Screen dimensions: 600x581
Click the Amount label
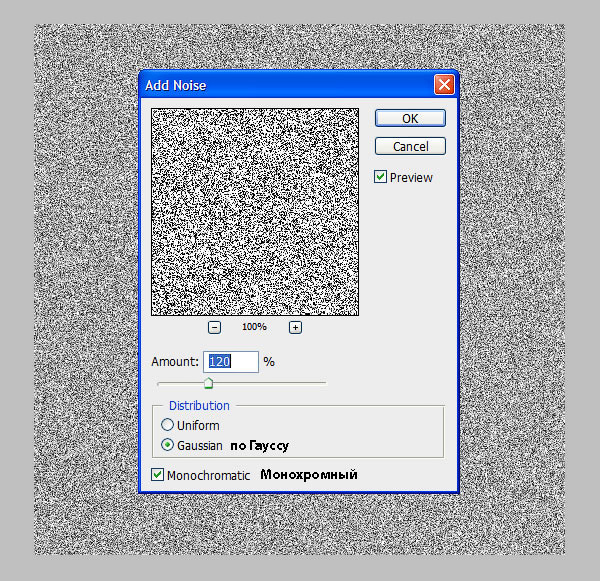click(x=175, y=362)
